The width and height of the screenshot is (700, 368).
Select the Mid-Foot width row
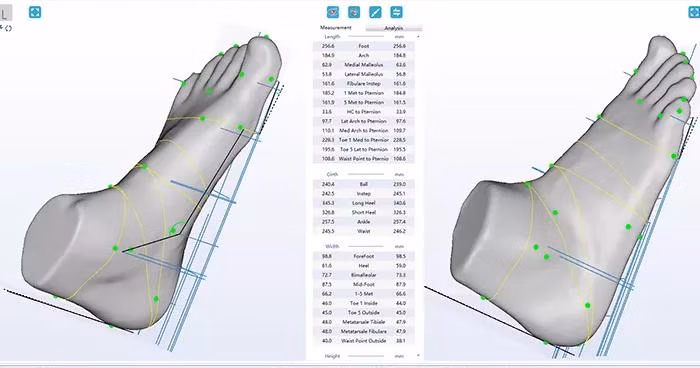click(x=363, y=284)
